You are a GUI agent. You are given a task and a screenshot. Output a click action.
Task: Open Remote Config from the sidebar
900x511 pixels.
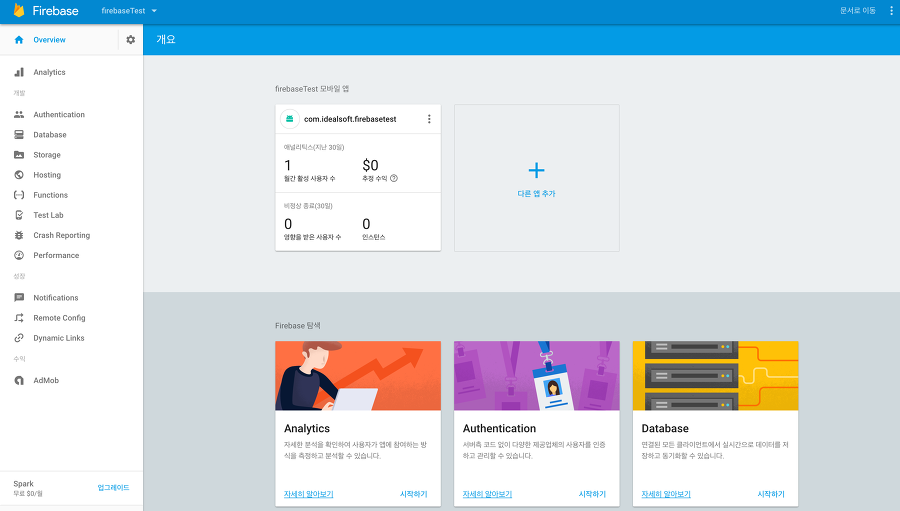coord(59,318)
